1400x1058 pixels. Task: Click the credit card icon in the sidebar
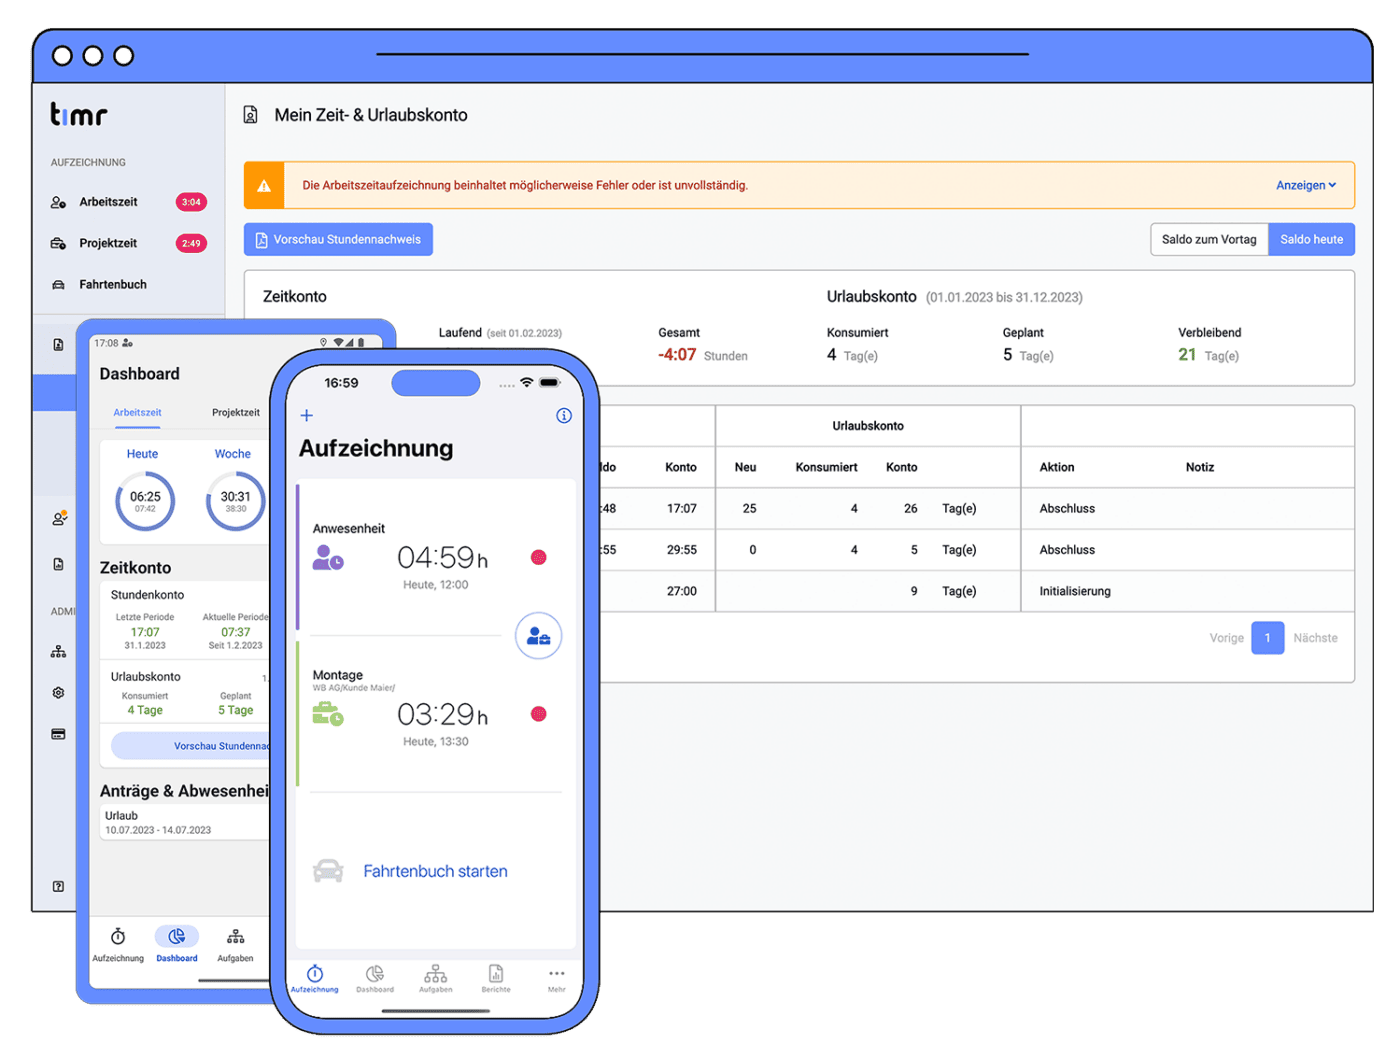coord(58,734)
